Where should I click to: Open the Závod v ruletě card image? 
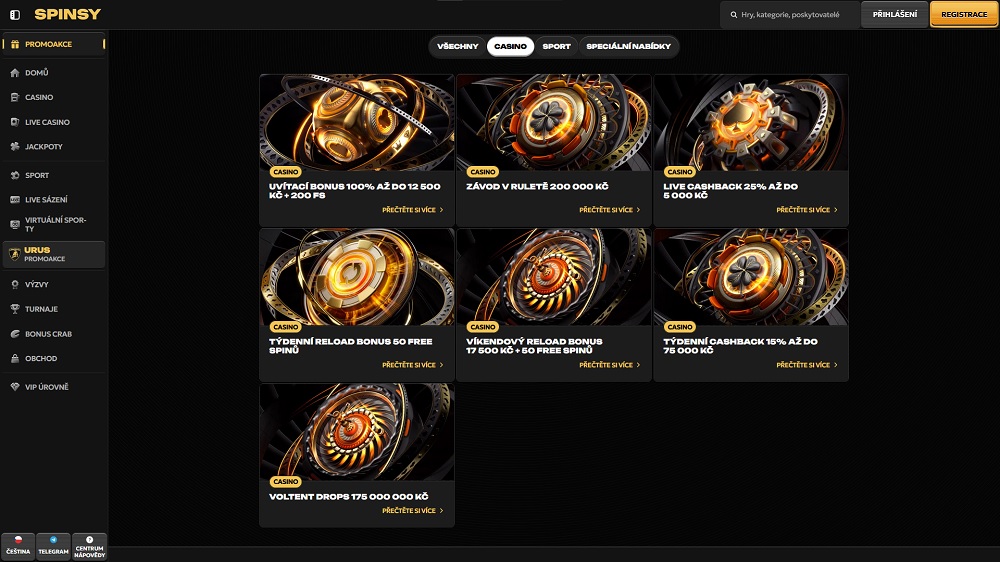coord(554,122)
